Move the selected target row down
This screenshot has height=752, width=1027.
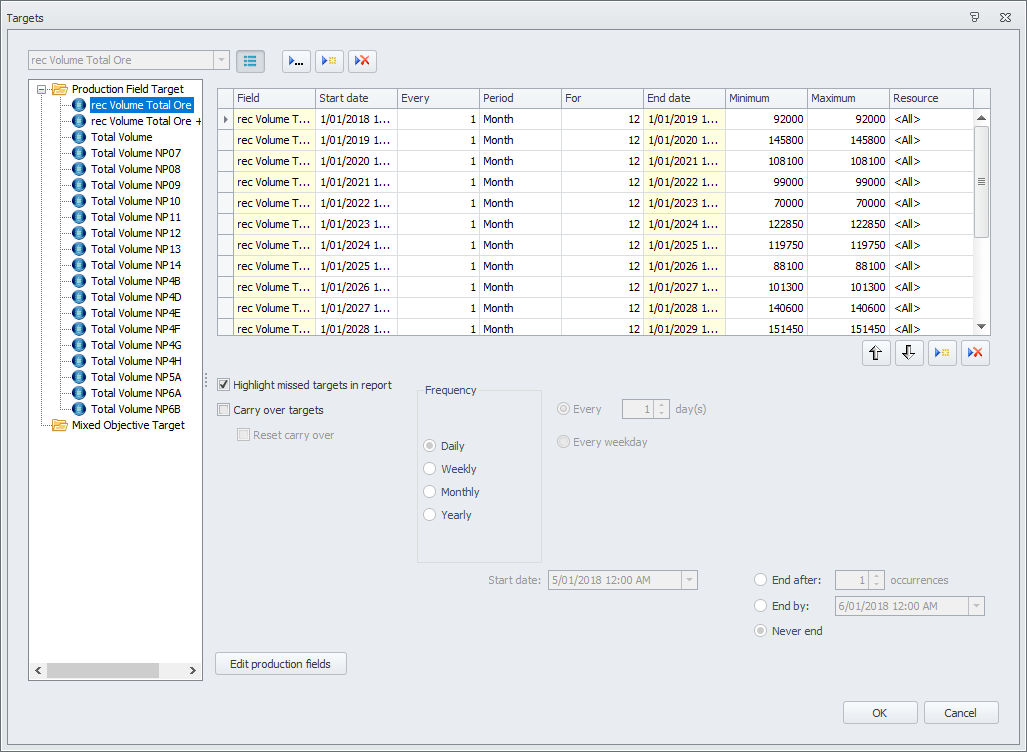[909, 352]
